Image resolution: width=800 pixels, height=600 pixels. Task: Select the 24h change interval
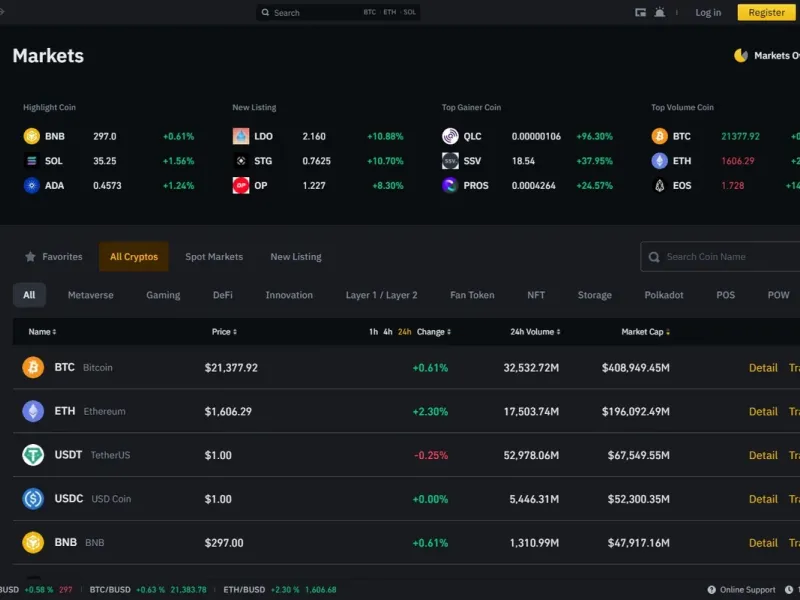[405, 332]
